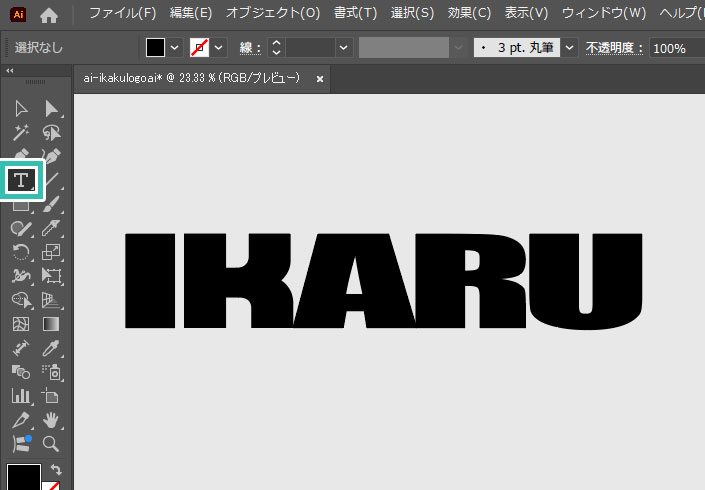705x490 pixels.
Task: Choose the Paintbrush tool
Action: (51, 204)
